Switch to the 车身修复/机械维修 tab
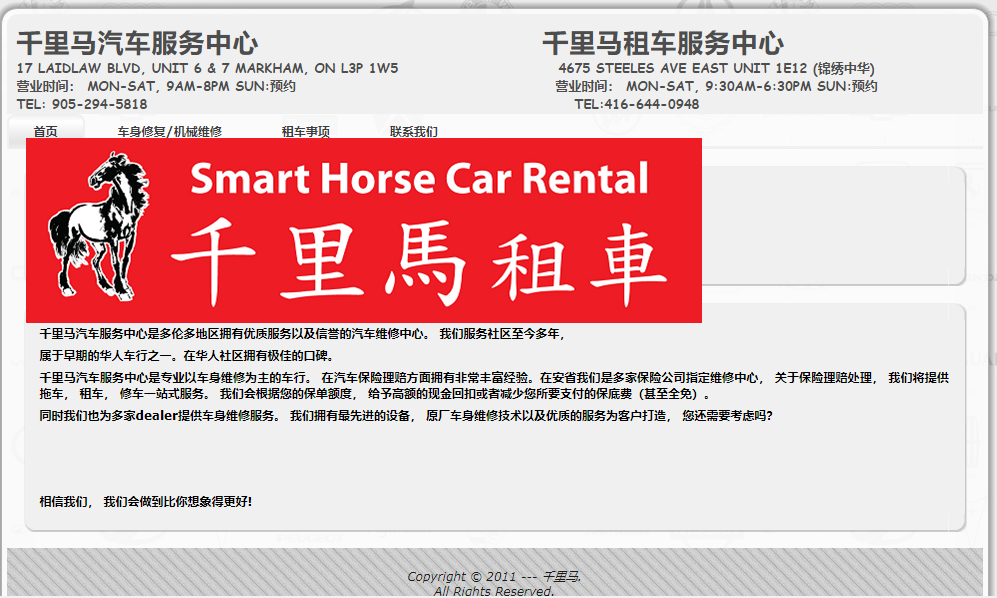Viewport: 997px width, 598px height. tap(169, 131)
